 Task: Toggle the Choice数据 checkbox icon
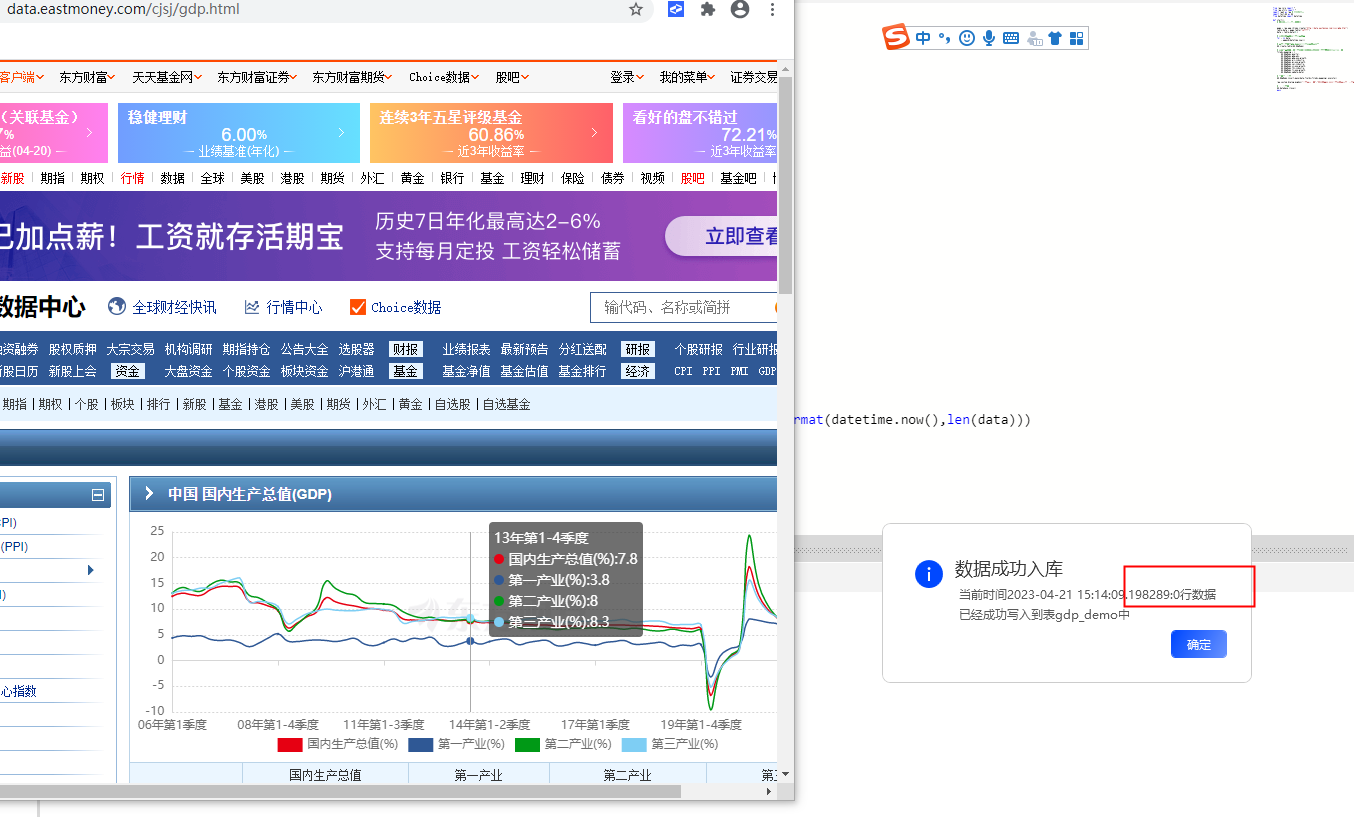click(x=358, y=307)
